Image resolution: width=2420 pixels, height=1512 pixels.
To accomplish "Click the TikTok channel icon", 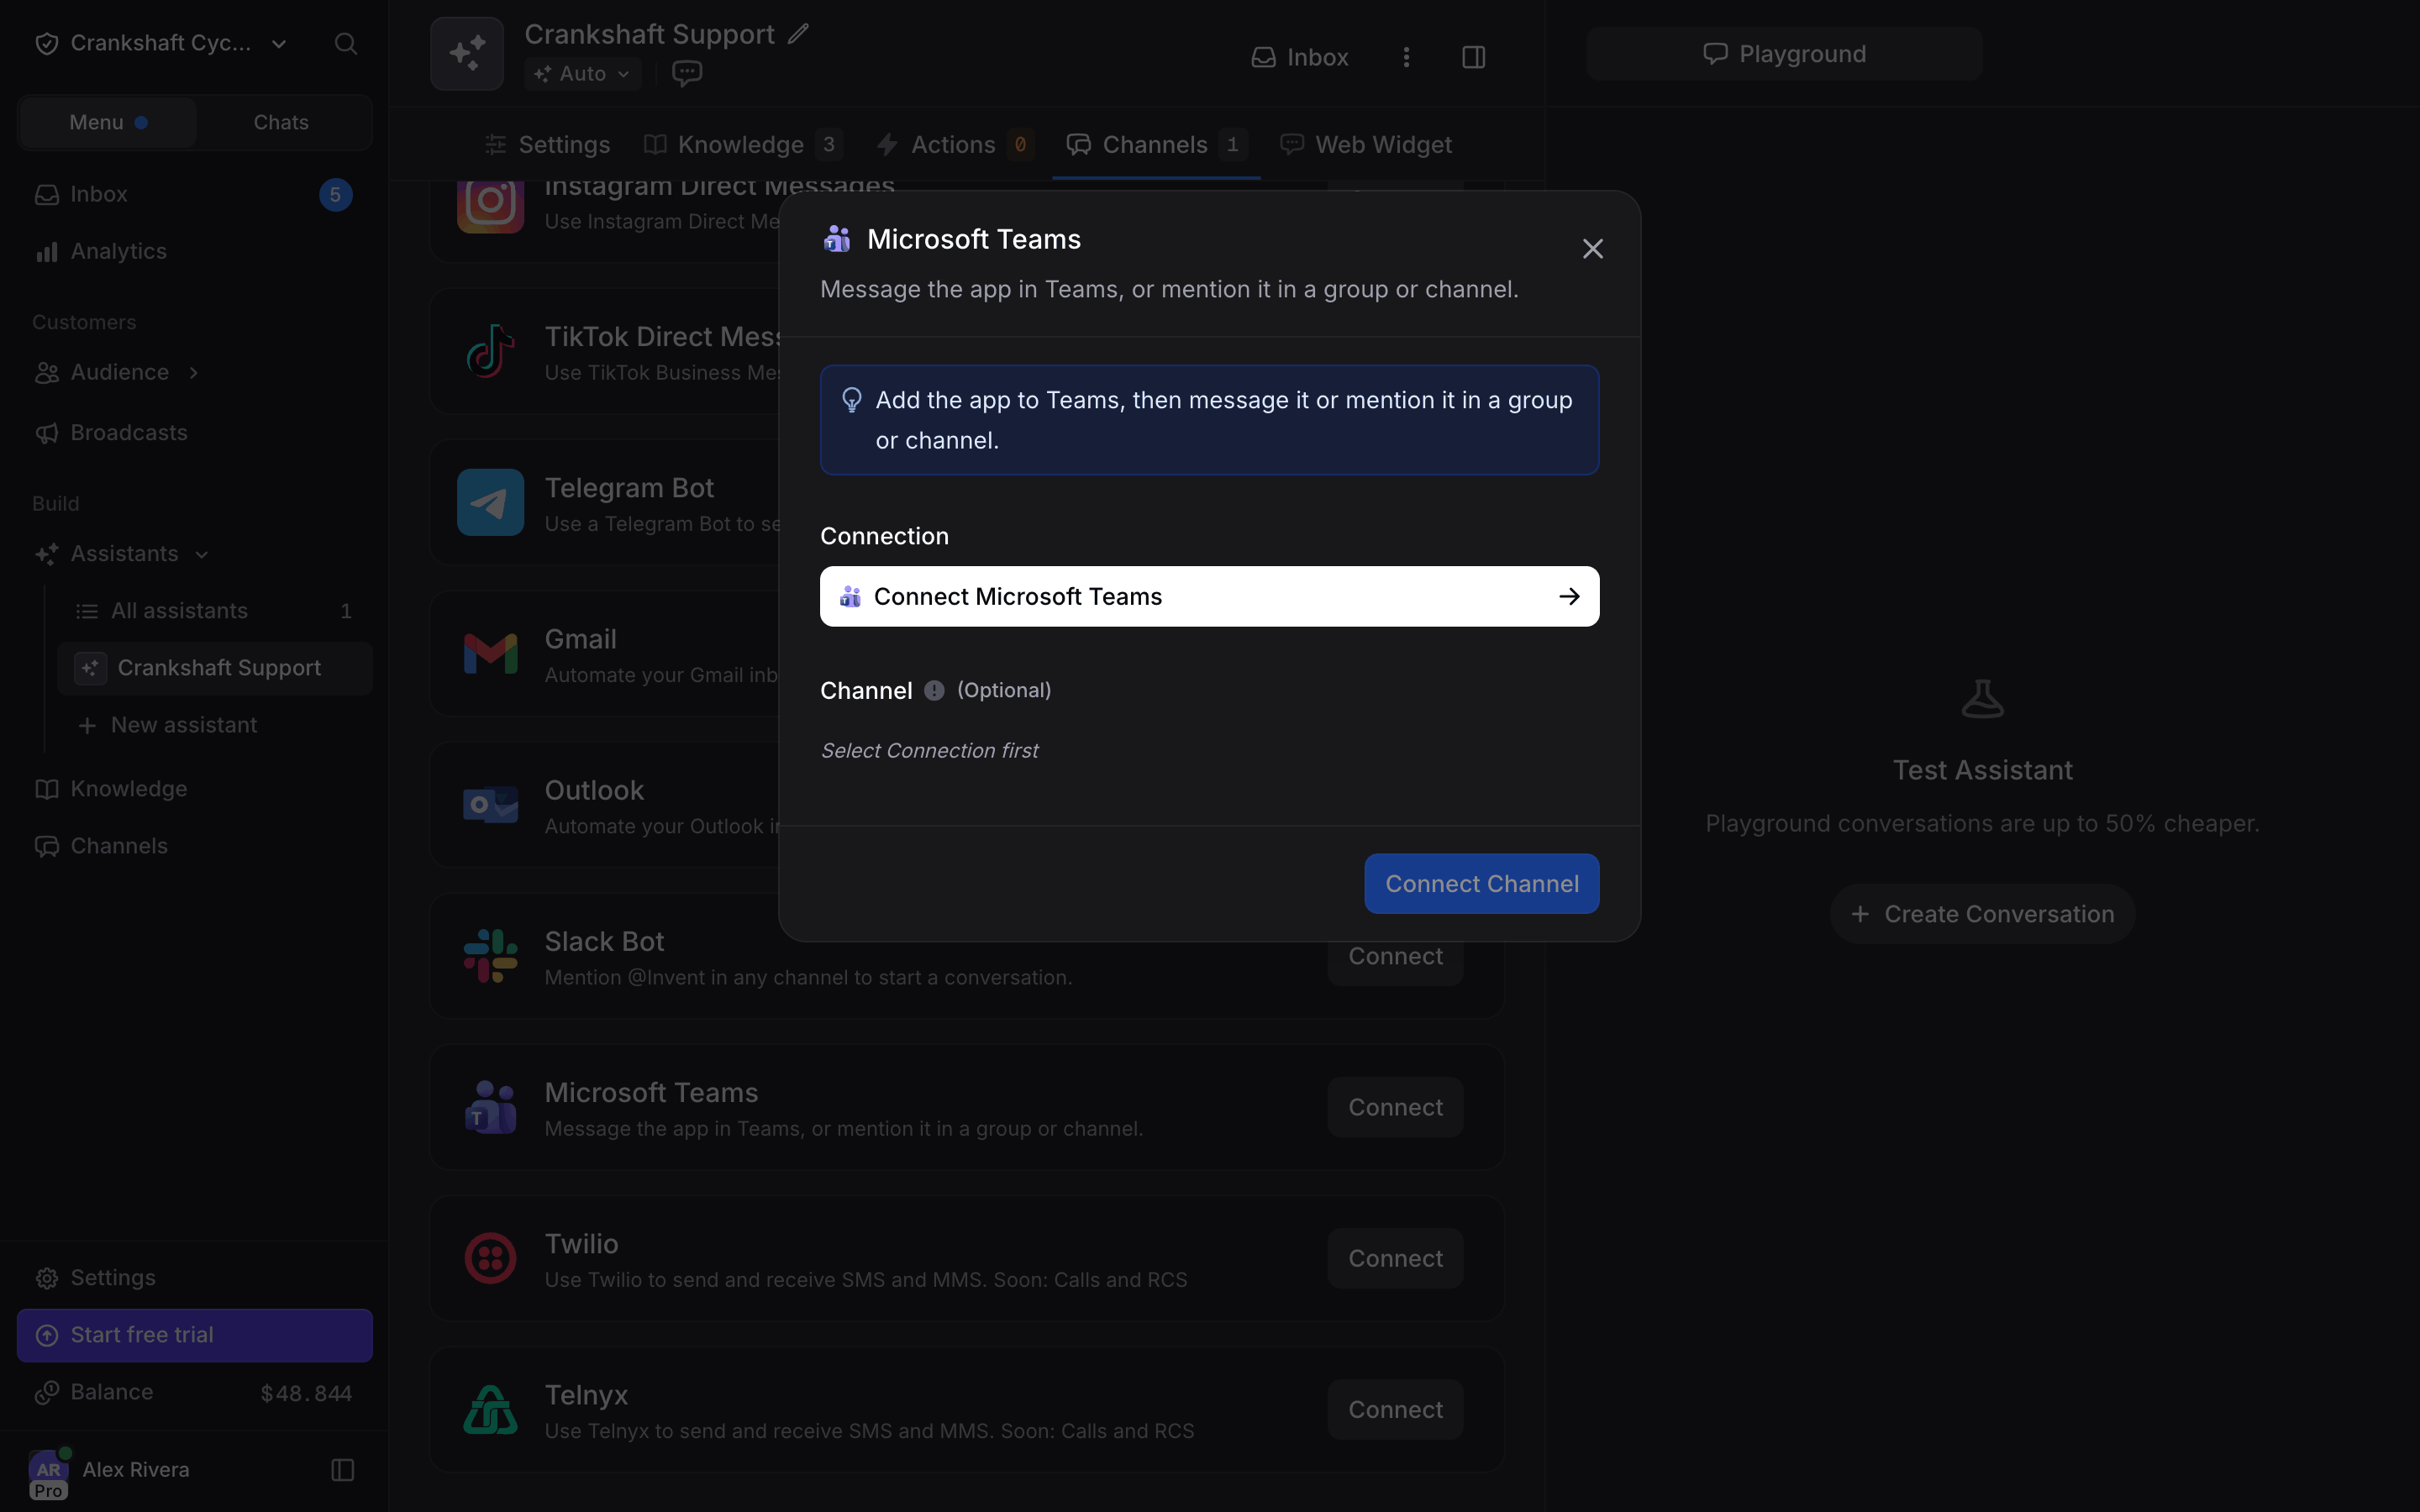I will 490,352.
